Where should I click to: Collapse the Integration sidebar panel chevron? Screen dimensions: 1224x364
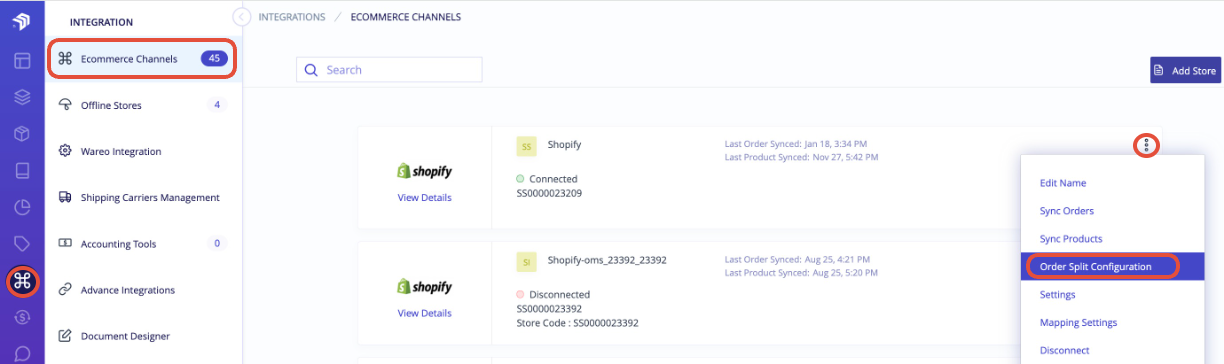pyautogui.click(x=241, y=17)
